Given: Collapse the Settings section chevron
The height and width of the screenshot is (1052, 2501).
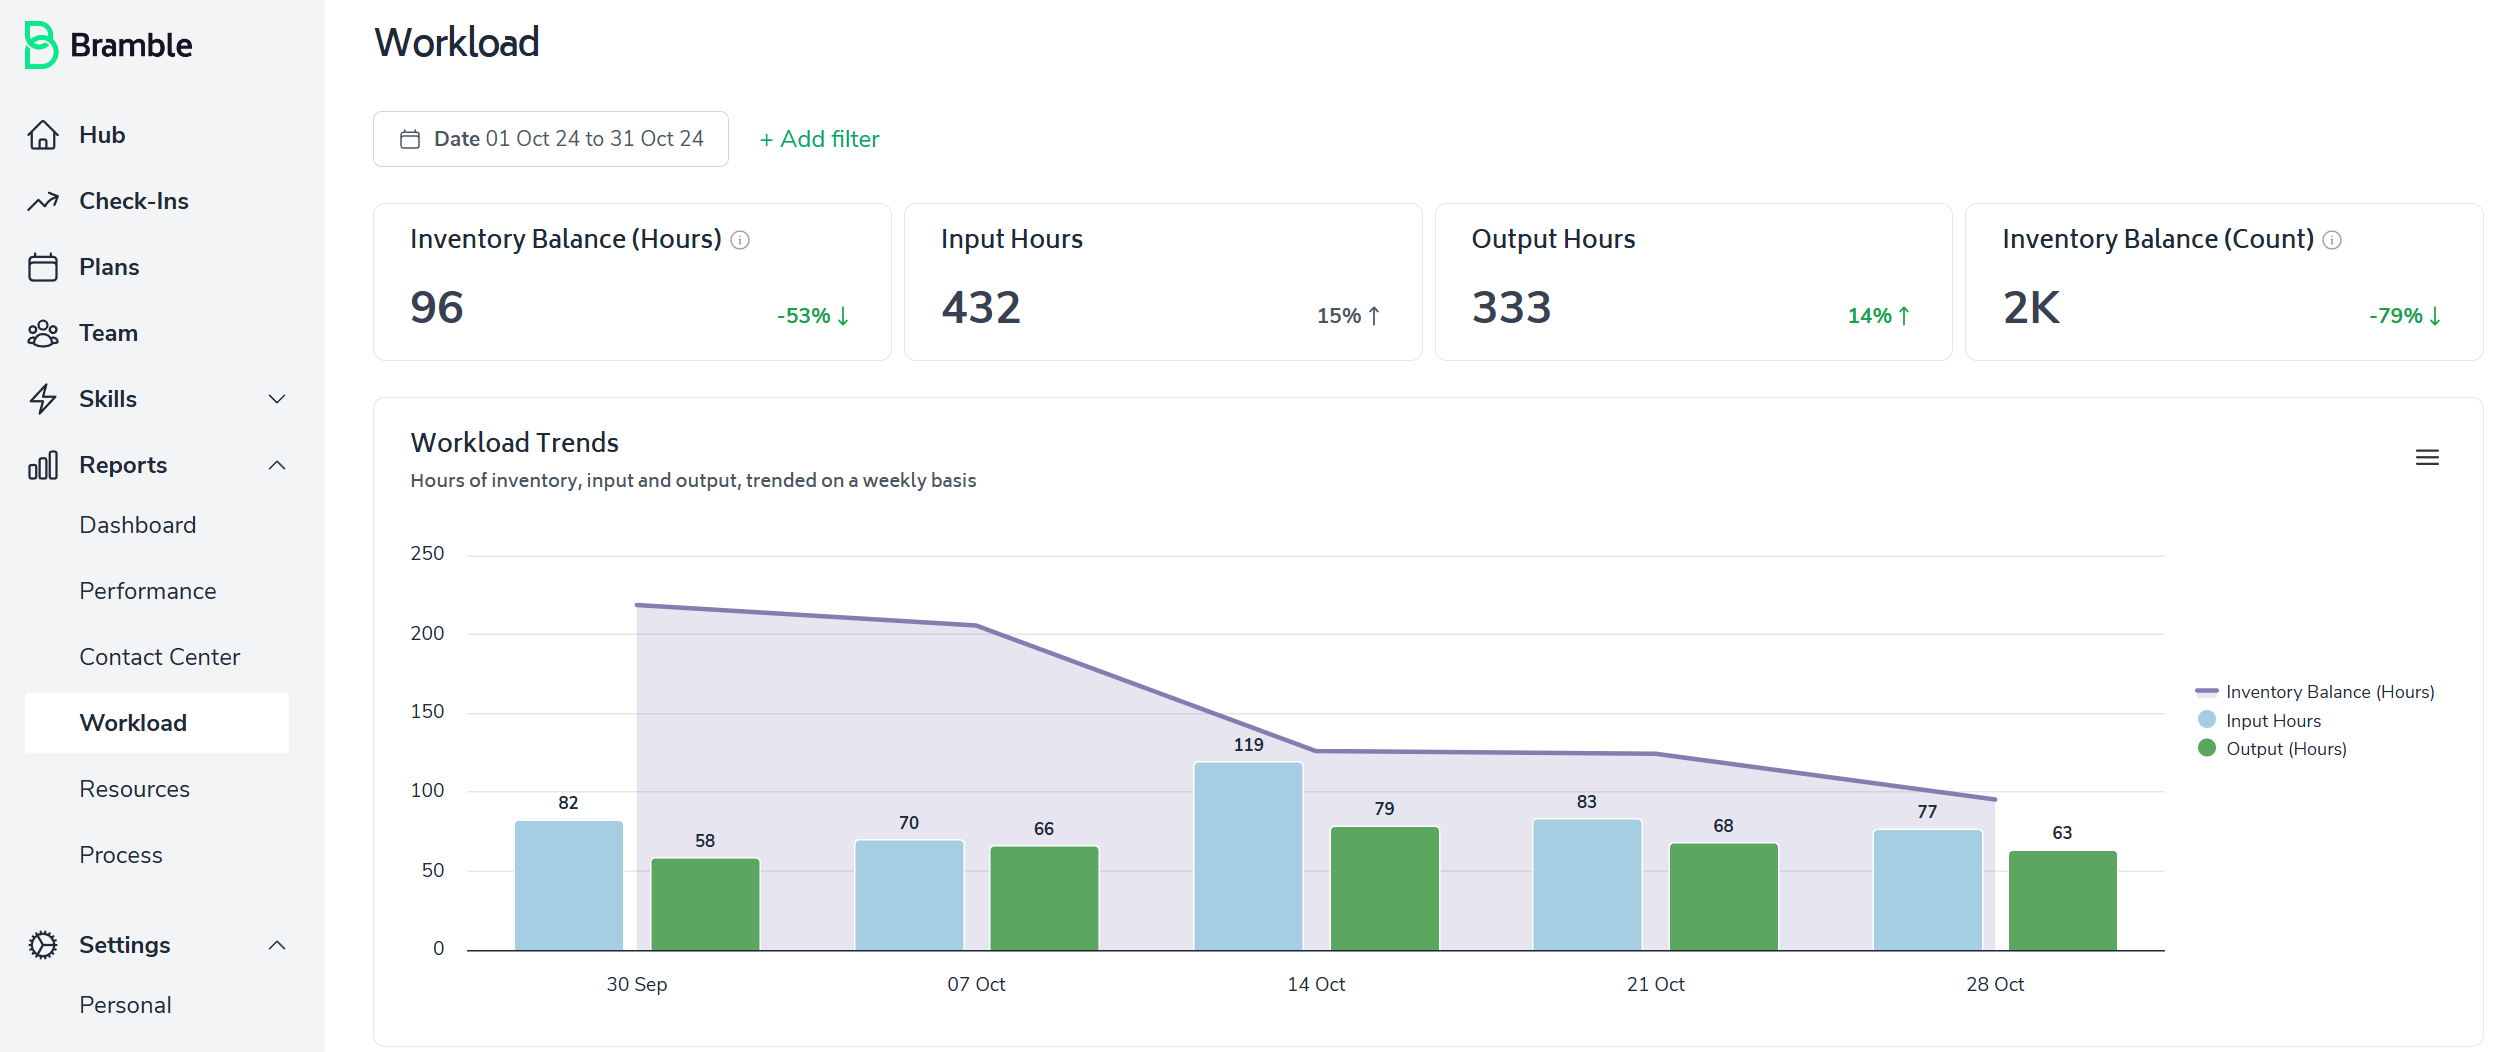Looking at the screenshot, I should pos(277,945).
